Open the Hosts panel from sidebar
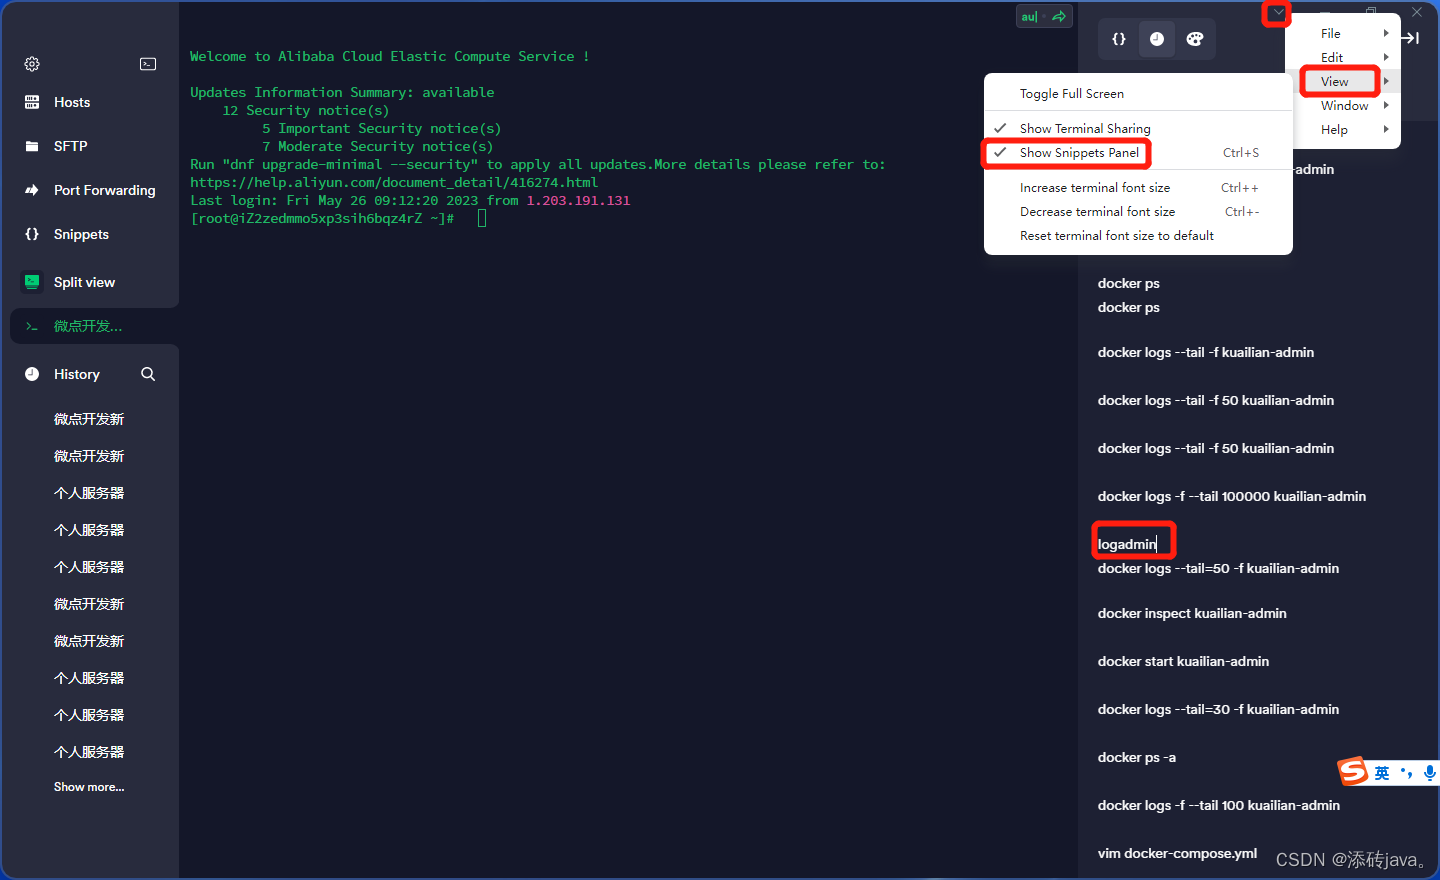1440x880 pixels. pyautogui.click(x=71, y=102)
